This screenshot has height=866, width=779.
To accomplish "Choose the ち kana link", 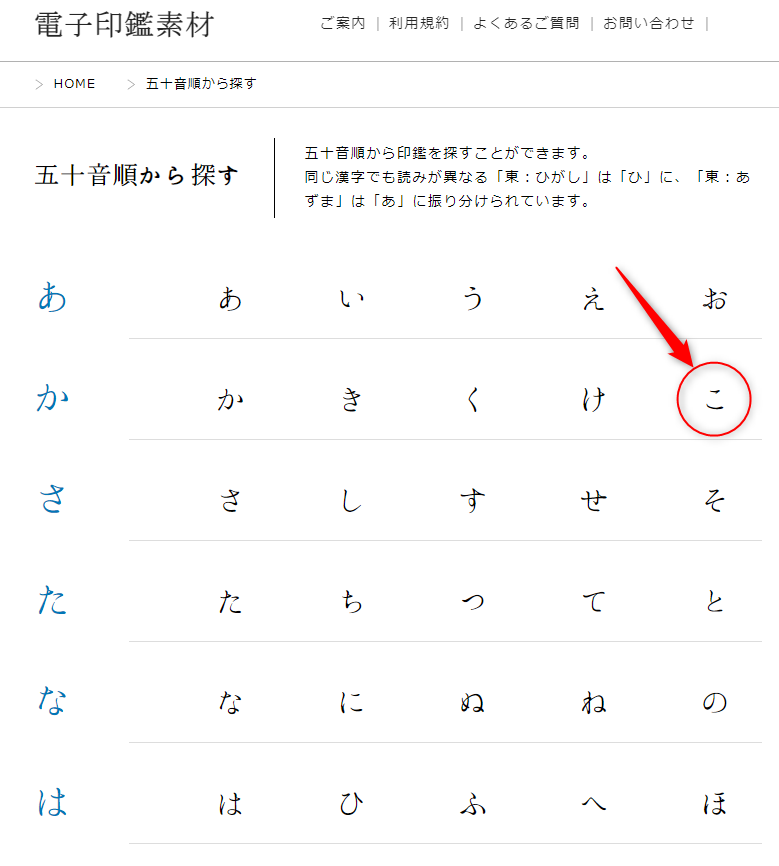I will tap(351, 601).
